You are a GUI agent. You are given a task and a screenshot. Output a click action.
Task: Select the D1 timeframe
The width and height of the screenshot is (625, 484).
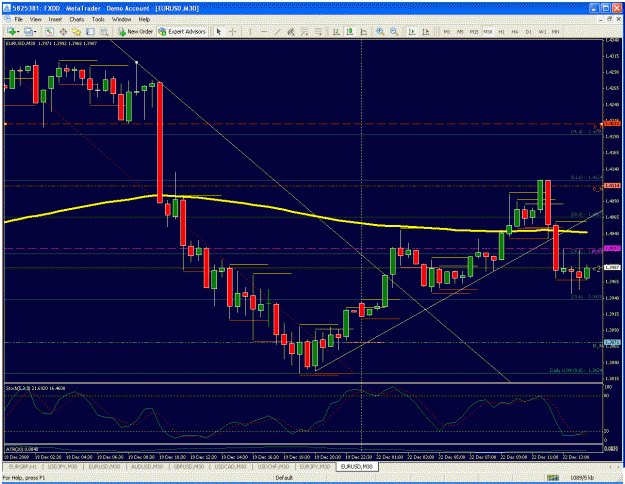pos(529,31)
